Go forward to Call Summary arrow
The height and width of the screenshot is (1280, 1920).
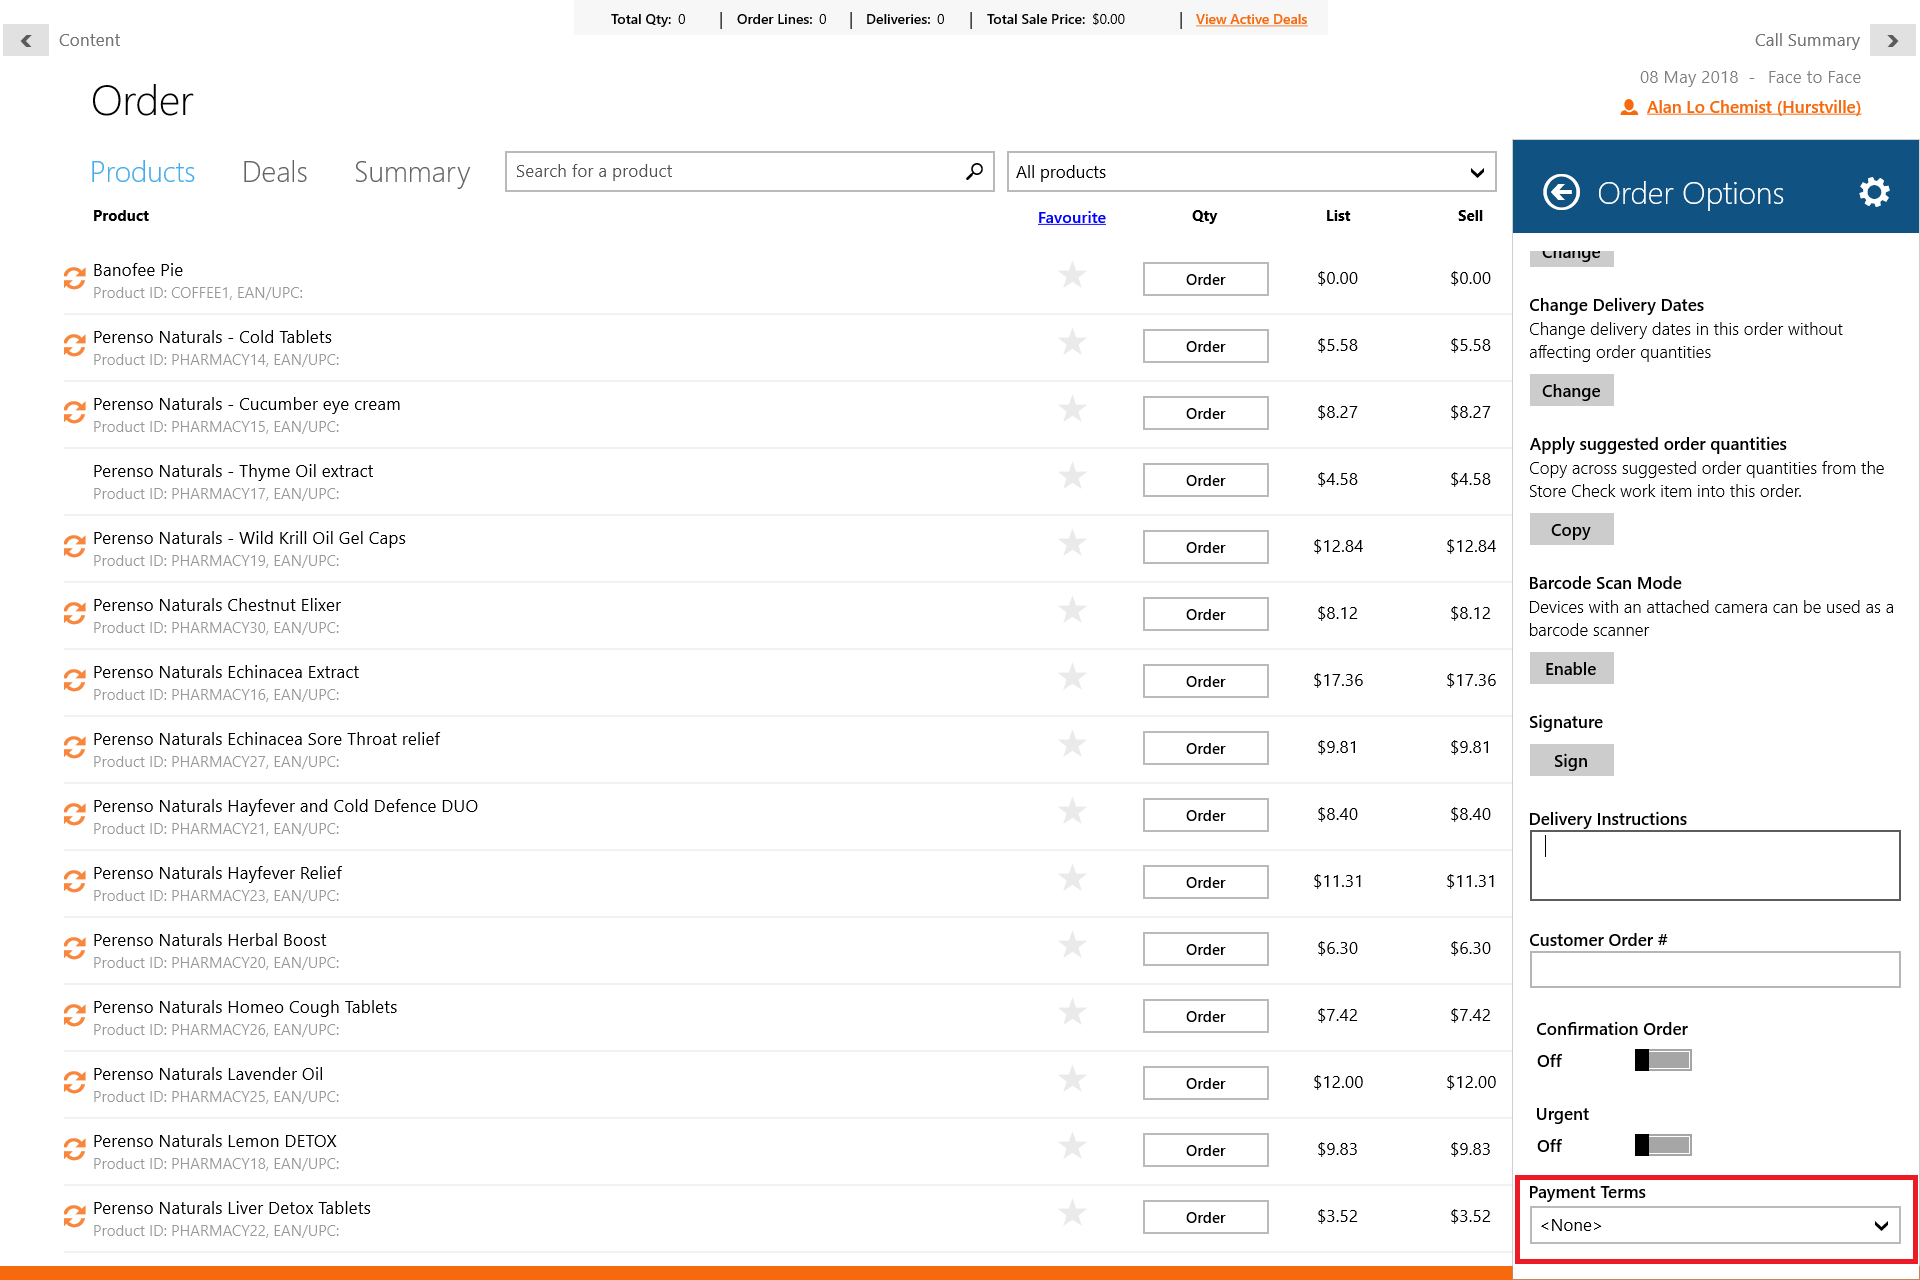(1892, 40)
